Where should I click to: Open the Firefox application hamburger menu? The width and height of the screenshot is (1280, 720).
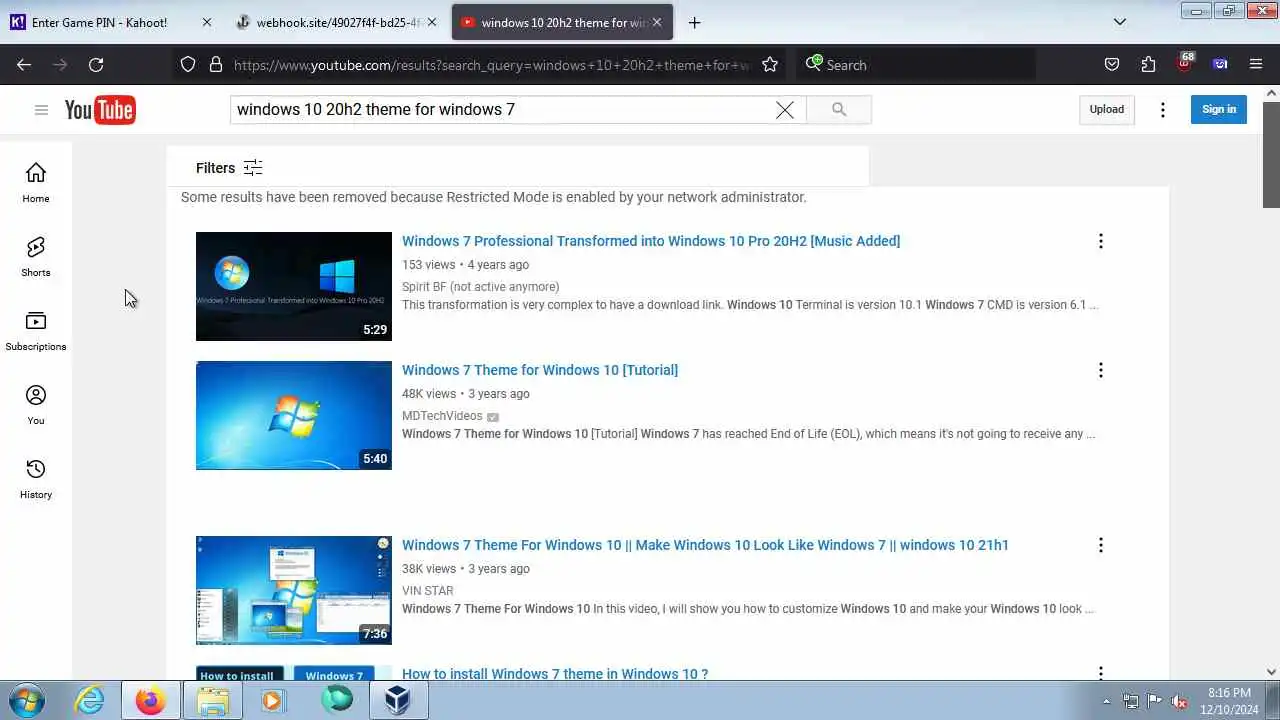(x=1256, y=65)
